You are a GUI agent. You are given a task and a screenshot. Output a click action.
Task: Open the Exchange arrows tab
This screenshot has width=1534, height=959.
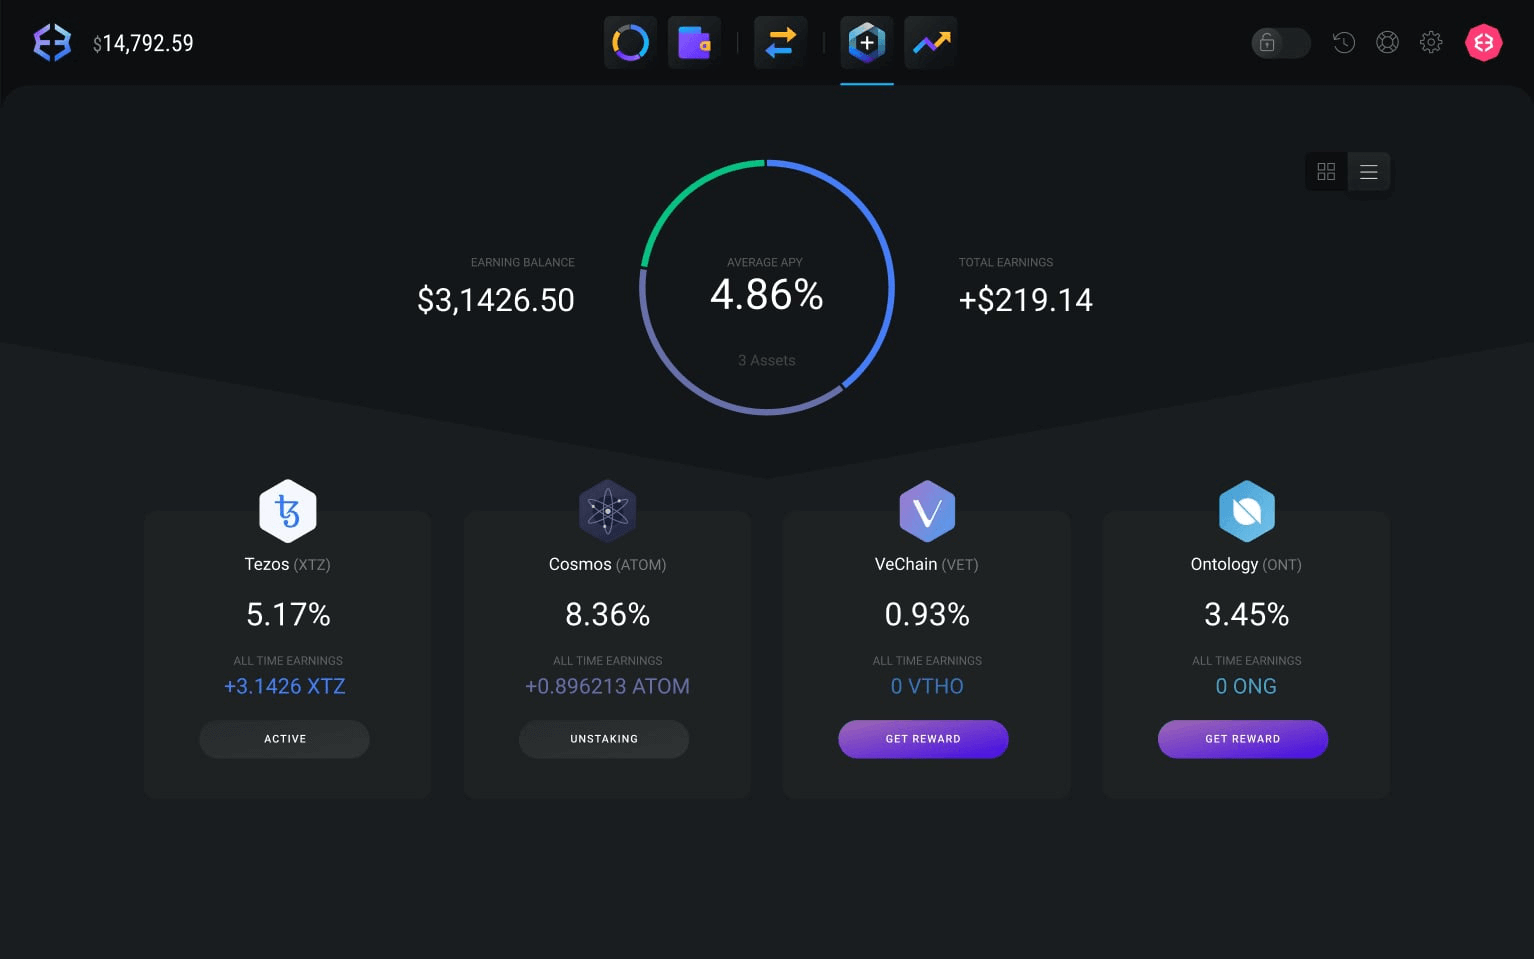tap(781, 43)
